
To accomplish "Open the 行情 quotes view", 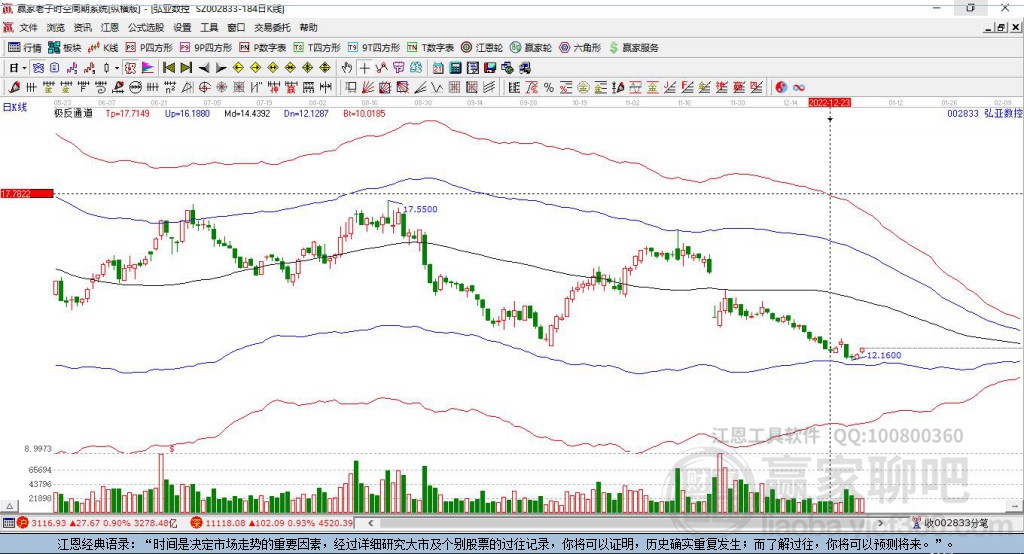I will pos(25,47).
